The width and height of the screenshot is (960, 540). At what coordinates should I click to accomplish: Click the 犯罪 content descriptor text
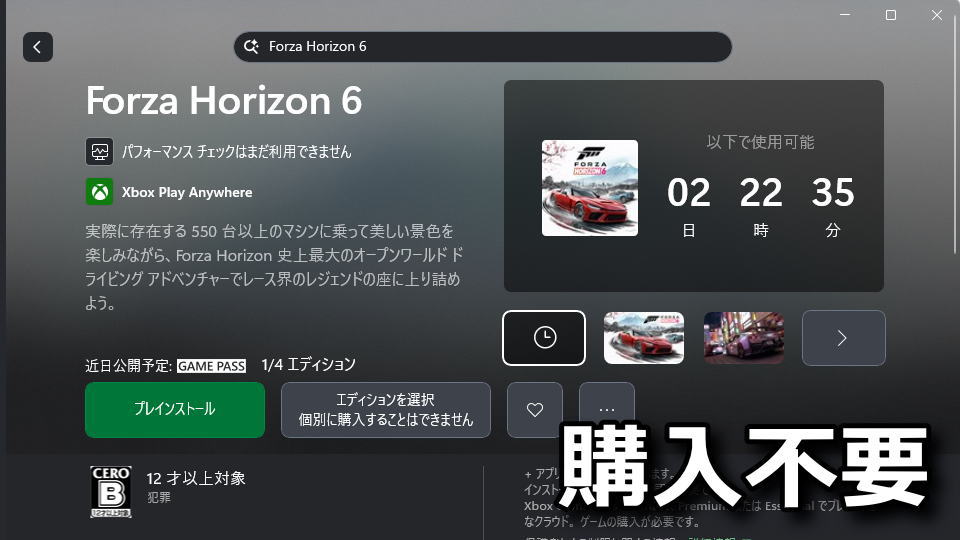coord(159,497)
